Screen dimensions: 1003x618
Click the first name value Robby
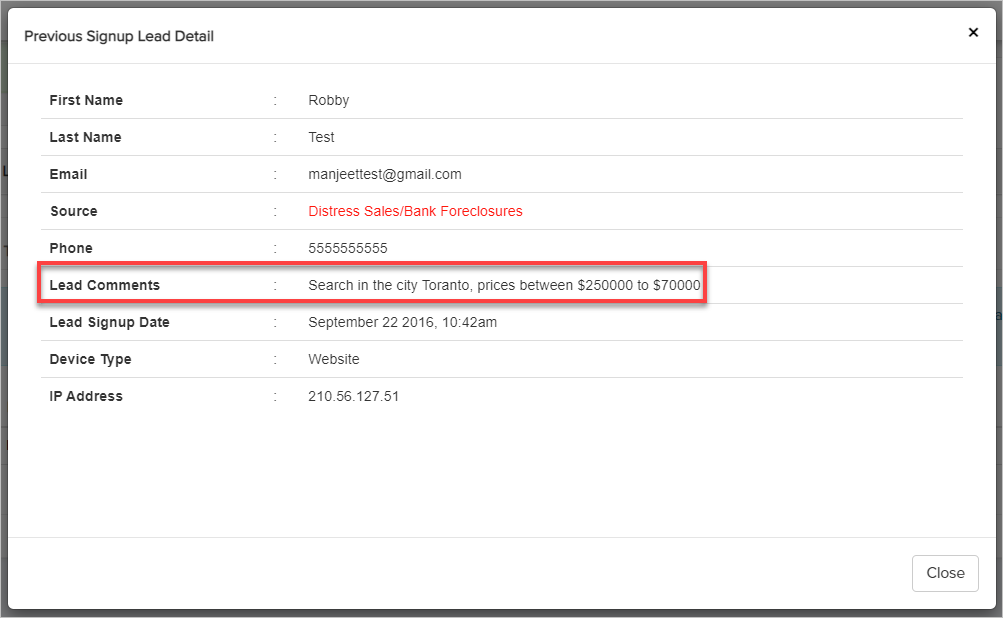click(x=328, y=100)
